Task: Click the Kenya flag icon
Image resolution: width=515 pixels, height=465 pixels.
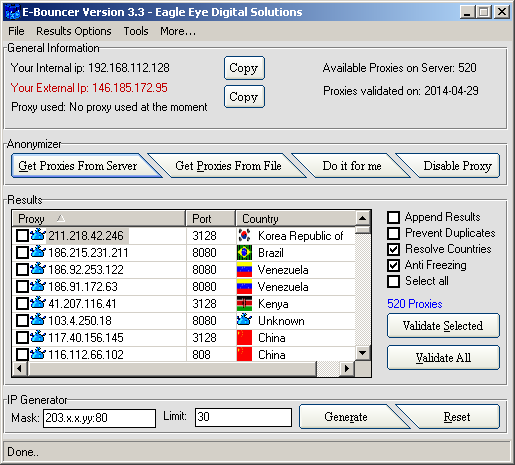Action: [244, 304]
